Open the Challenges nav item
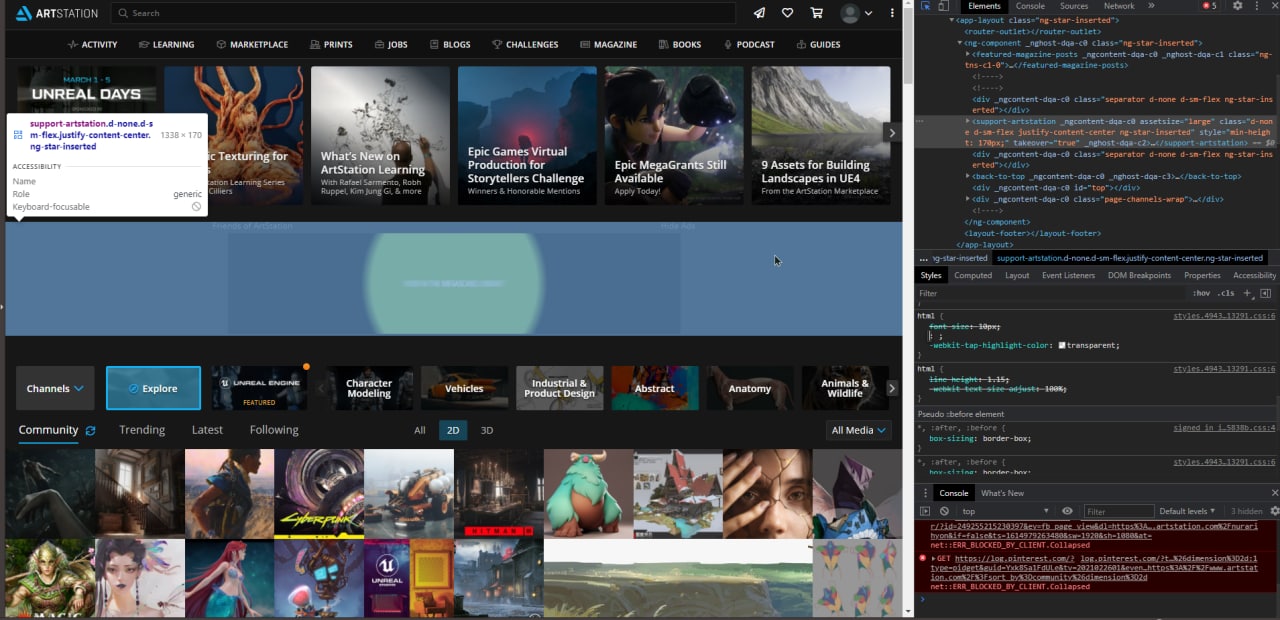The height and width of the screenshot is (620, 1280). tap(525, 44)
